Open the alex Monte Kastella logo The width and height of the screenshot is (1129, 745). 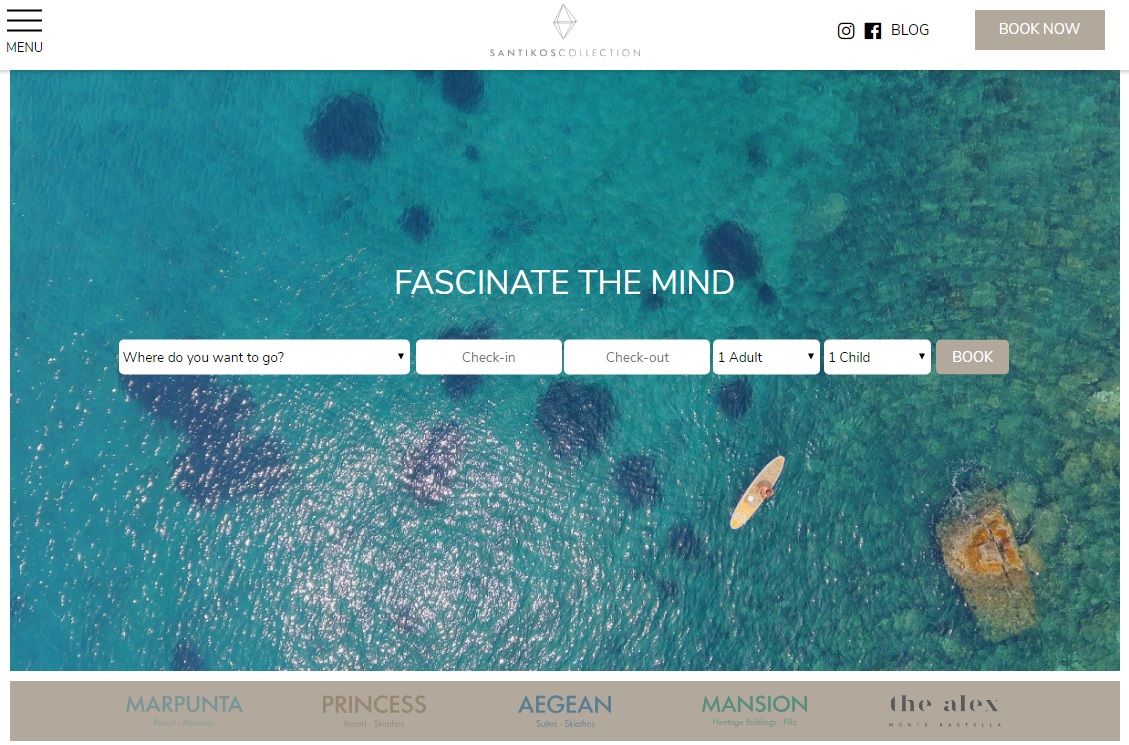click(x=945, y=710)
